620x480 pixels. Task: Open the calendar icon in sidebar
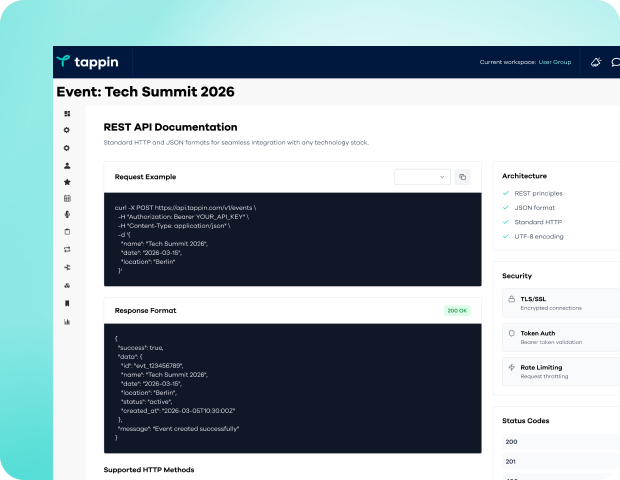(67, 199)
